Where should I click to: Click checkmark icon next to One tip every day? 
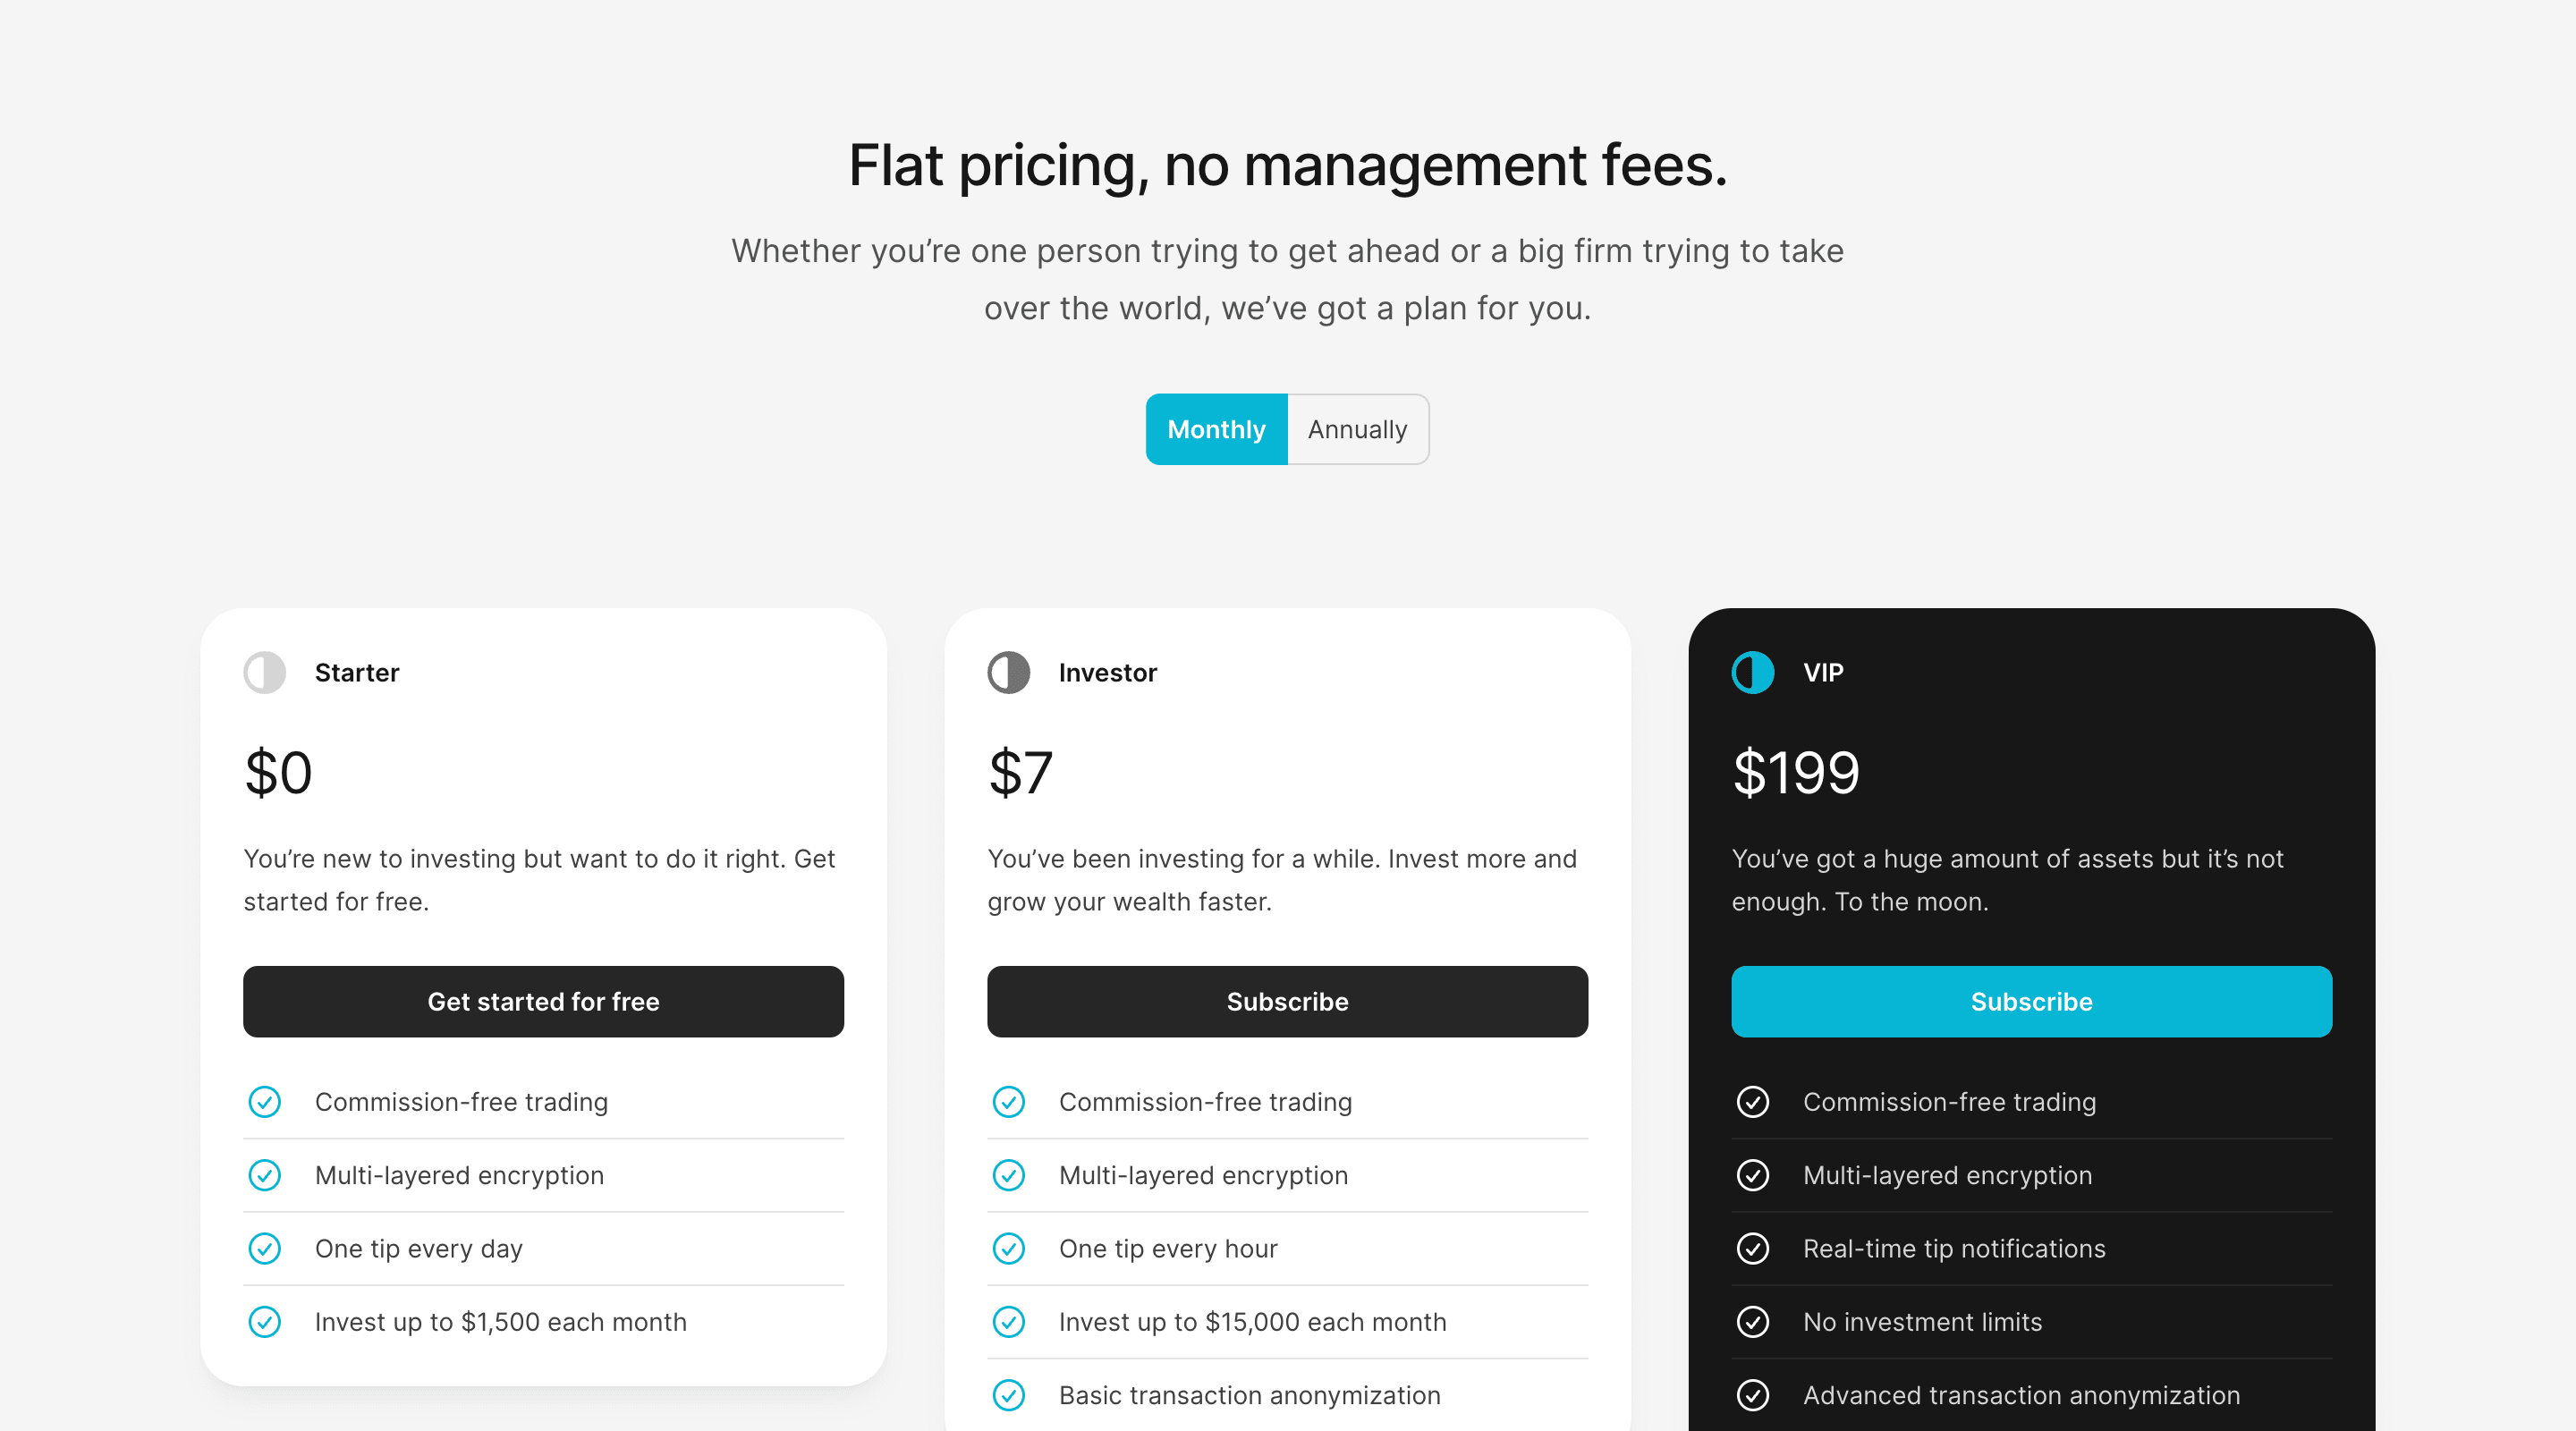[265, 1249]
